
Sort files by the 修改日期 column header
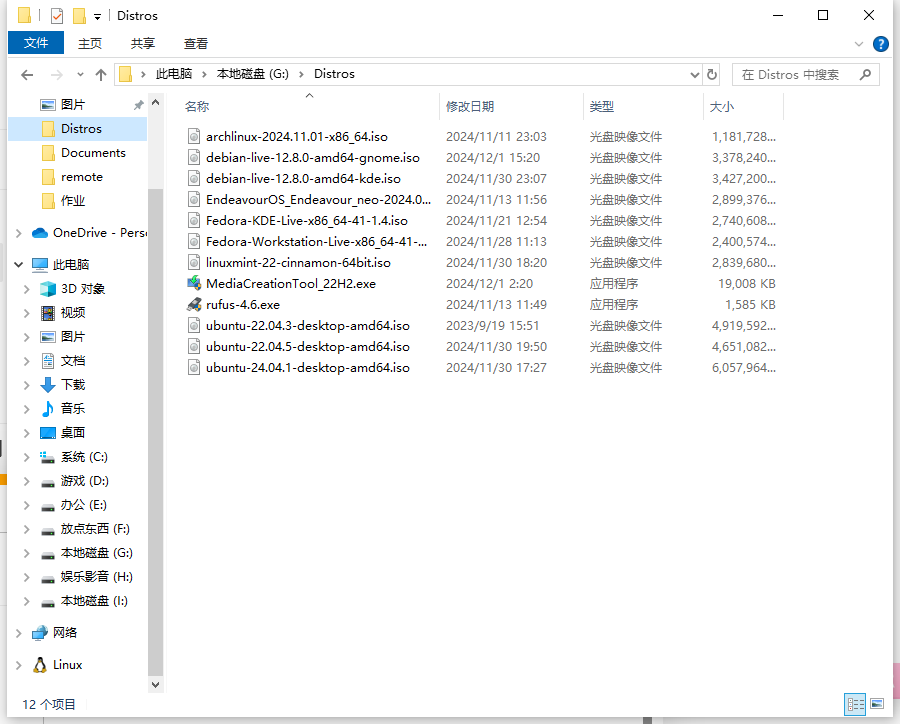pyautogui.click(x=470, y=107)
